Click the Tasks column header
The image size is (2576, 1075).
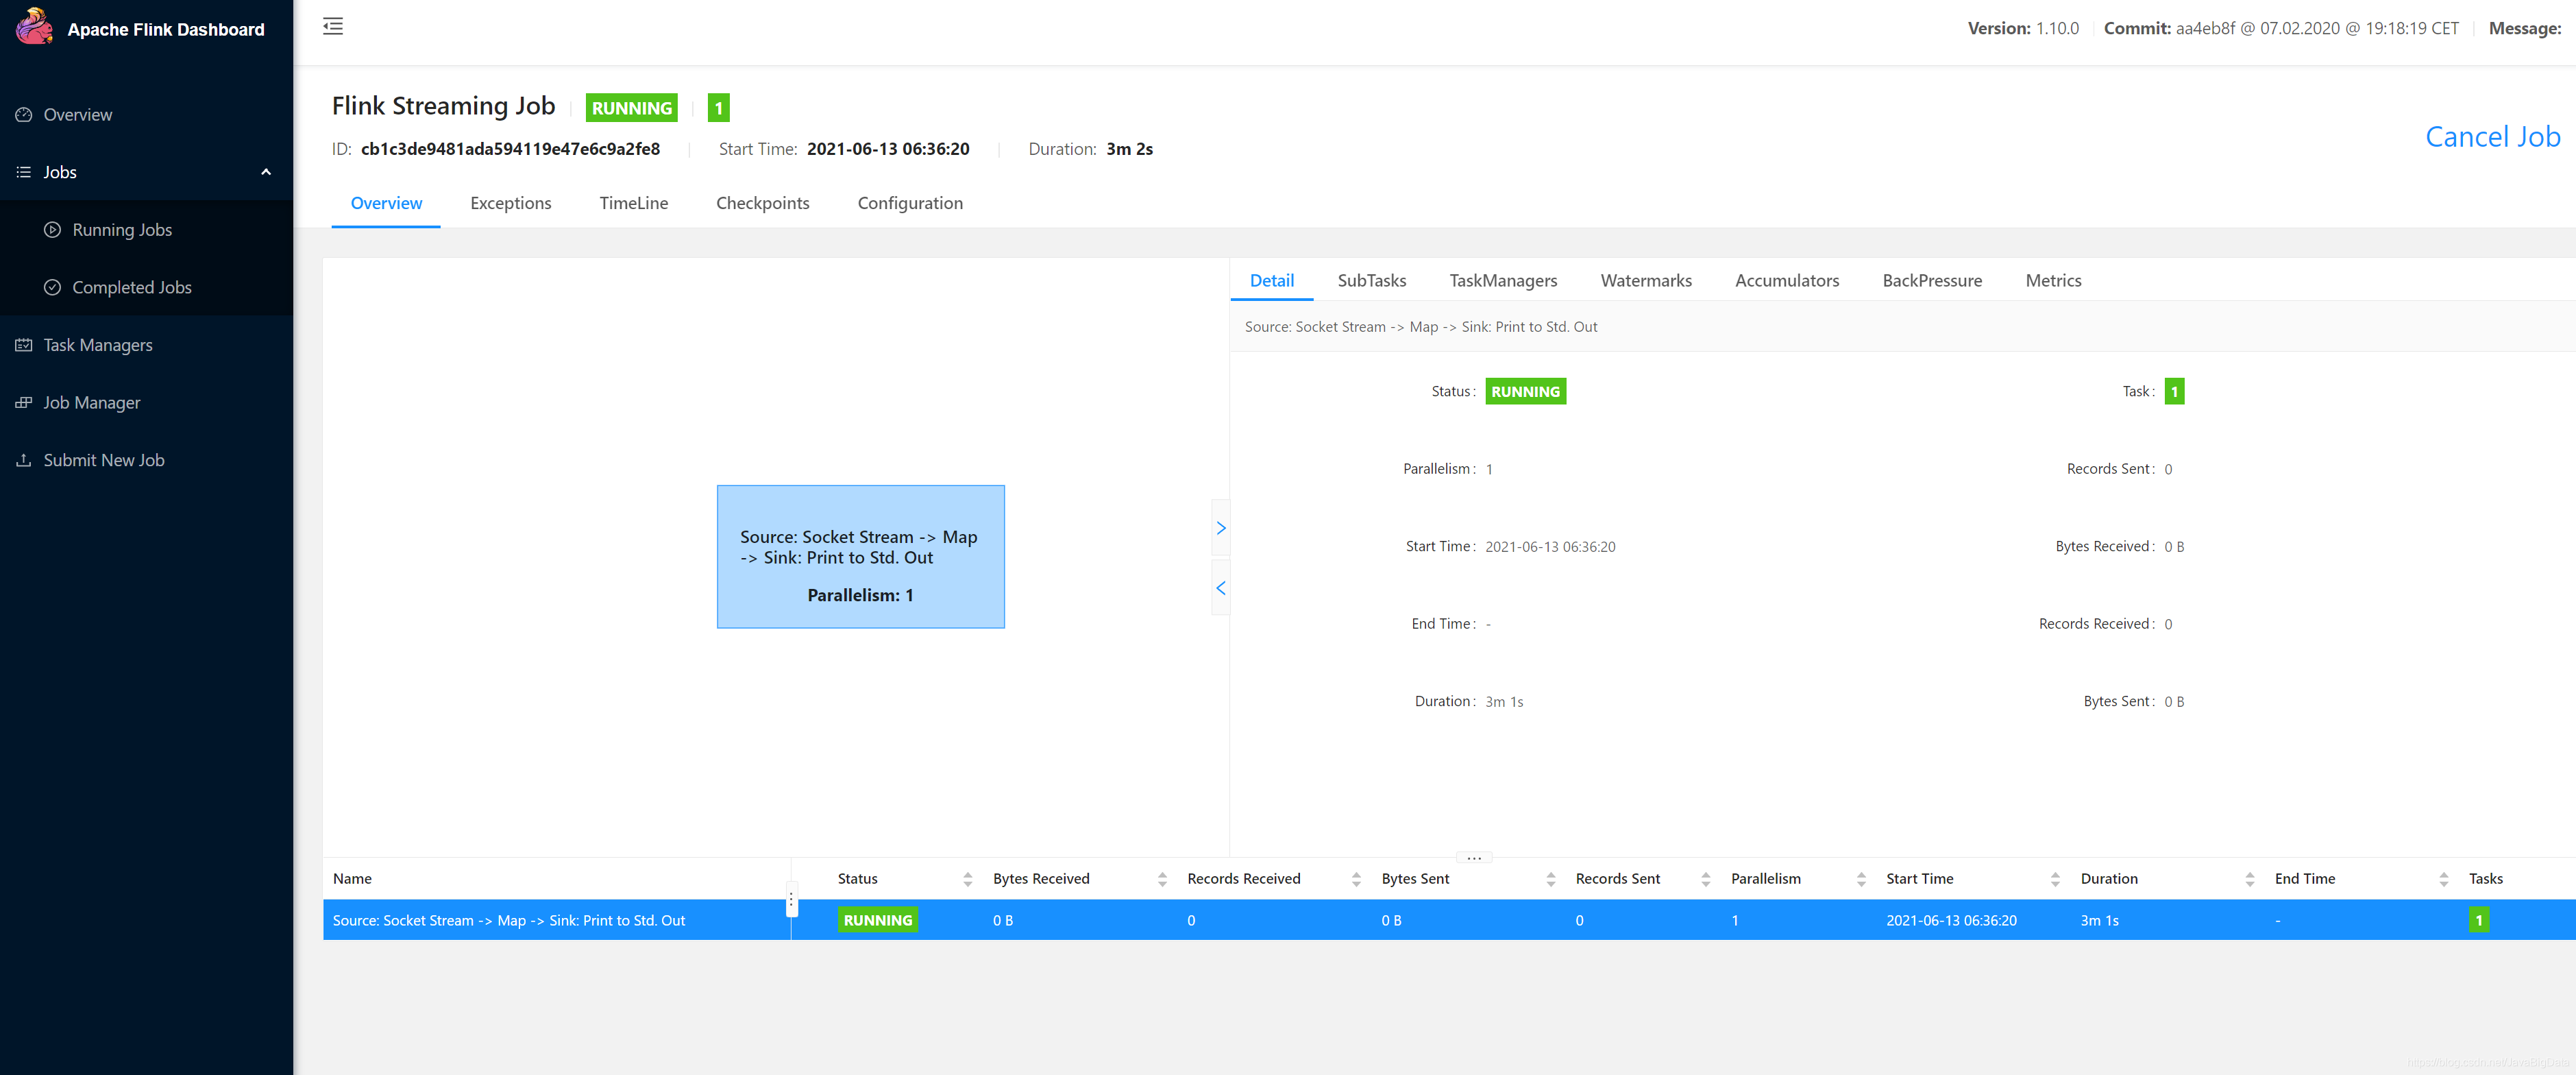2485,879
